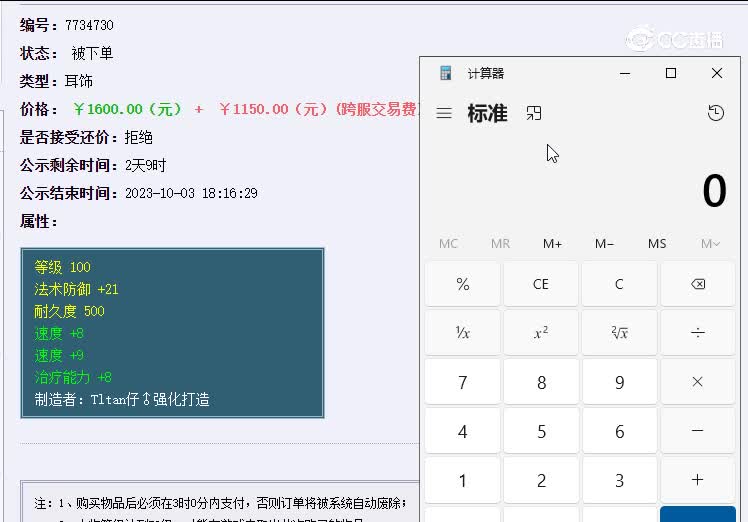Open the calculator hamburger navigation menu

pyautogui.click(x=444, y=113)
